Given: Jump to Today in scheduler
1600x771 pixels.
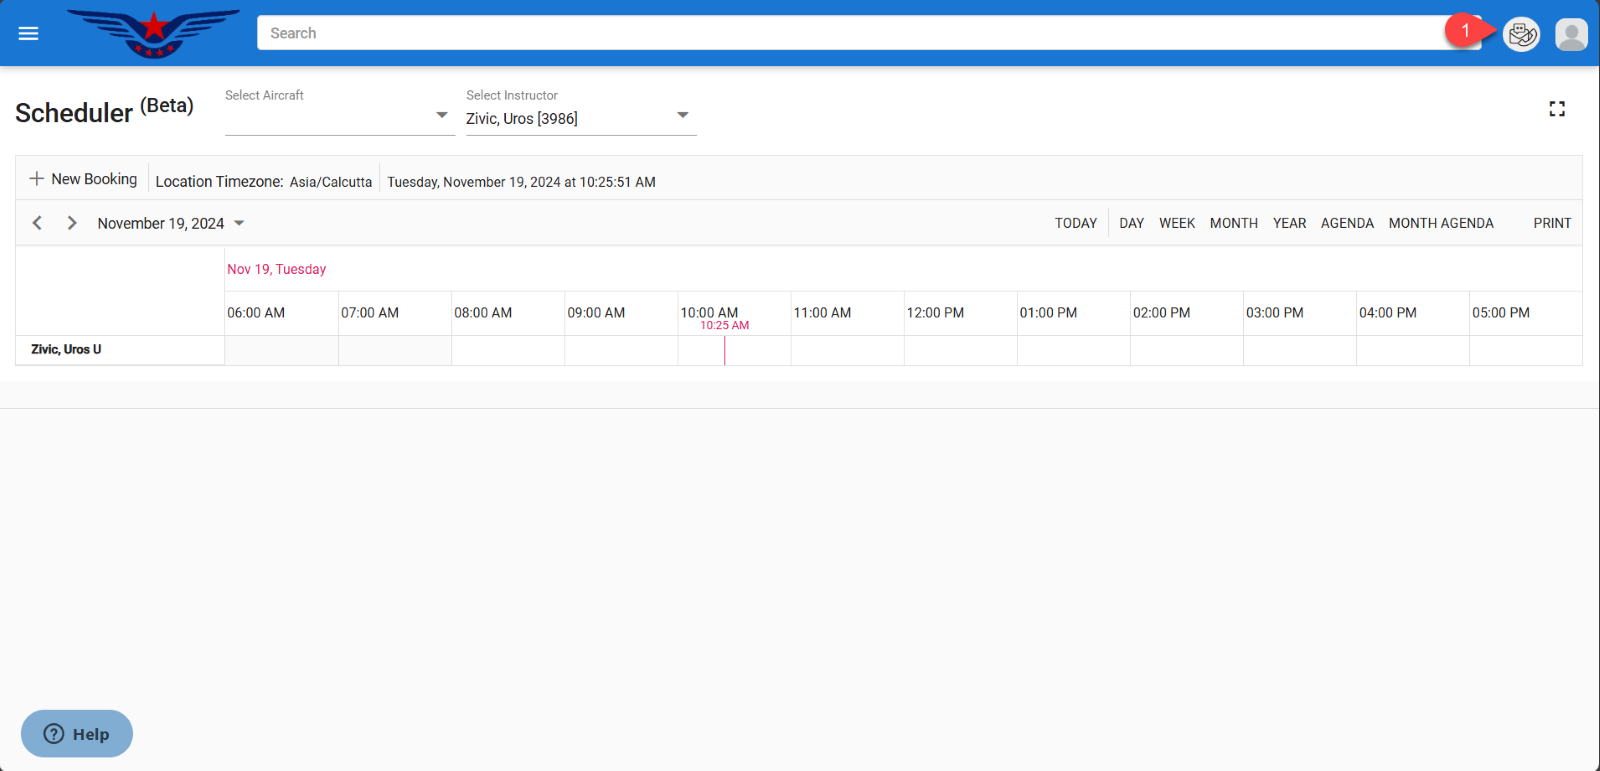Looking at the screenshot, I should pyautogui.click(x=1075, y=224).
